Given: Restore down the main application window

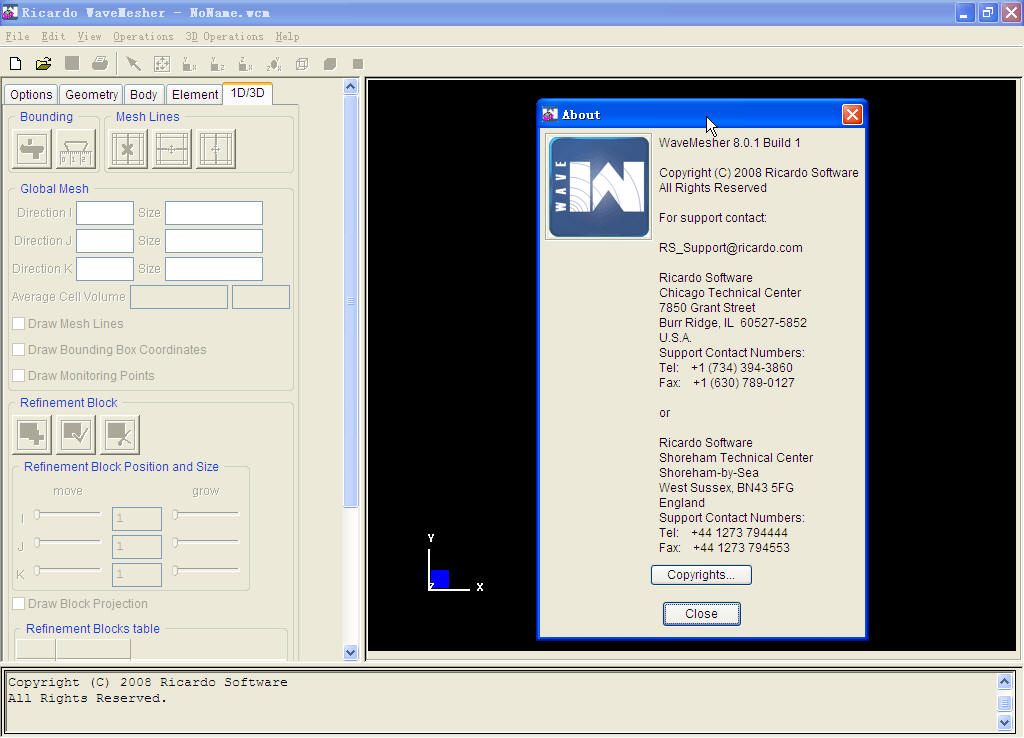Looking at the screenshot, I should point(987,12).
